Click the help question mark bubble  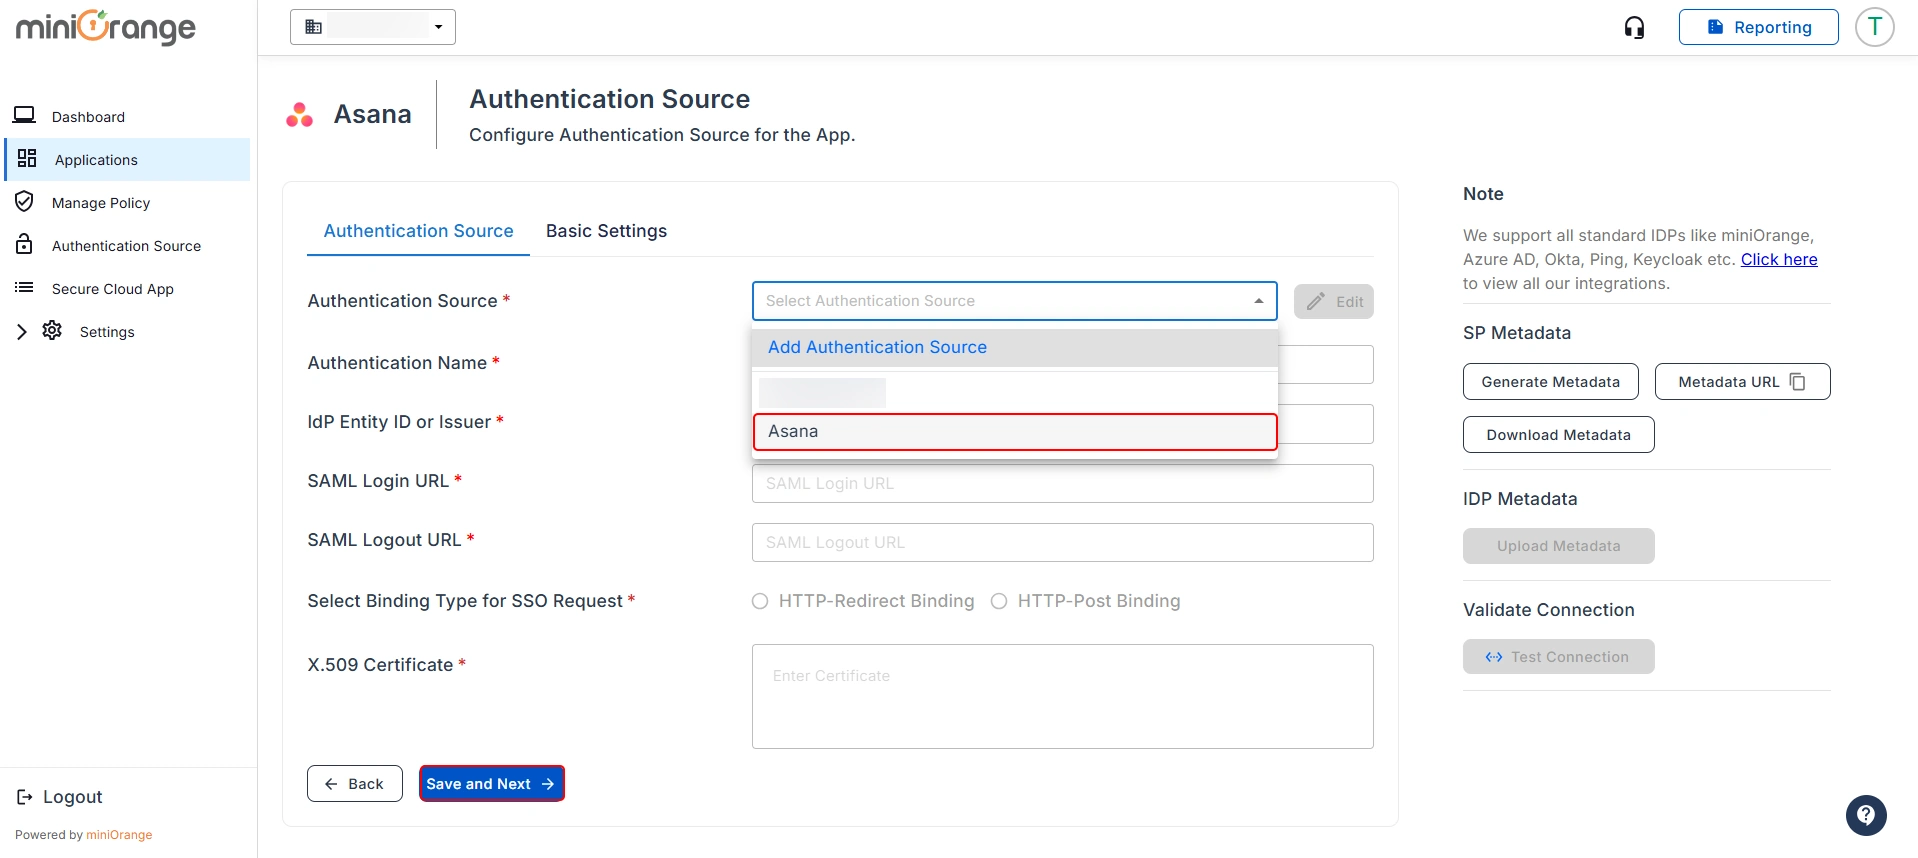pyautogui.click(x=1866, y=815)
